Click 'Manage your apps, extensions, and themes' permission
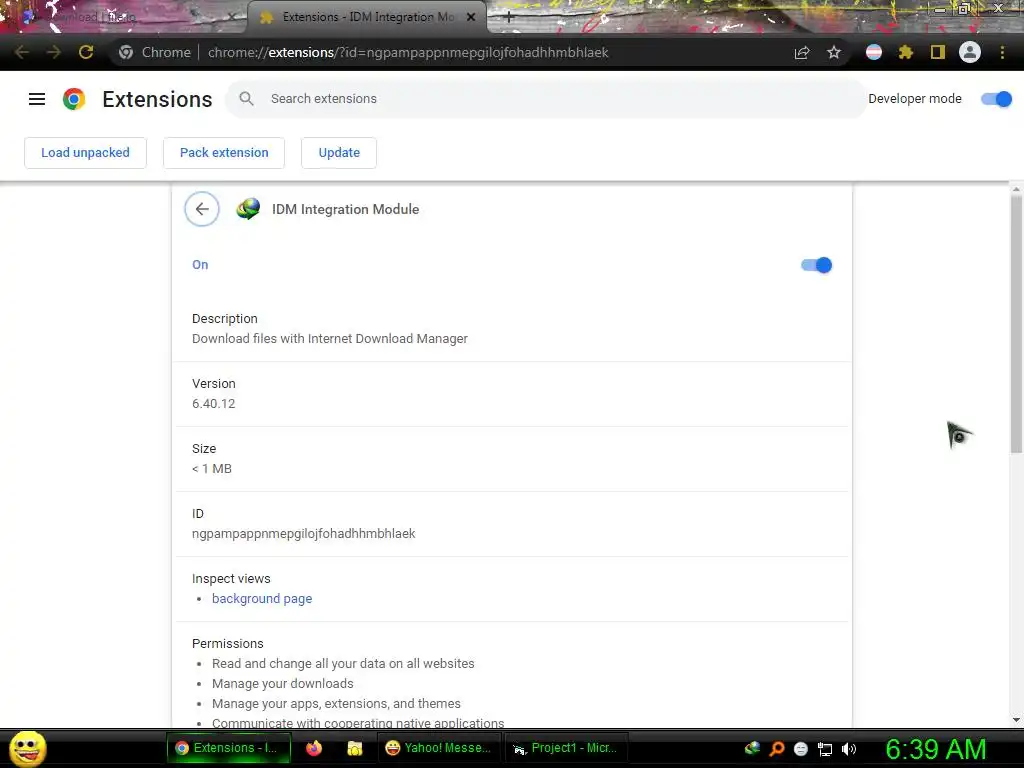 (336, 704)
